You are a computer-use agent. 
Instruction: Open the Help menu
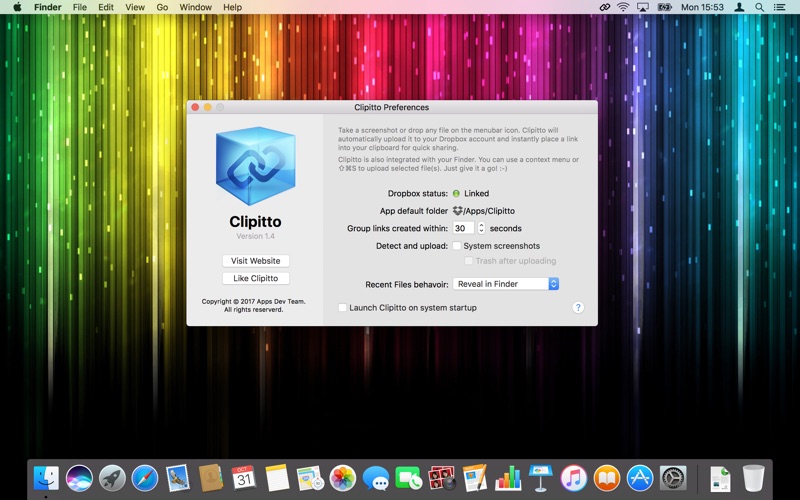[232, 7]
